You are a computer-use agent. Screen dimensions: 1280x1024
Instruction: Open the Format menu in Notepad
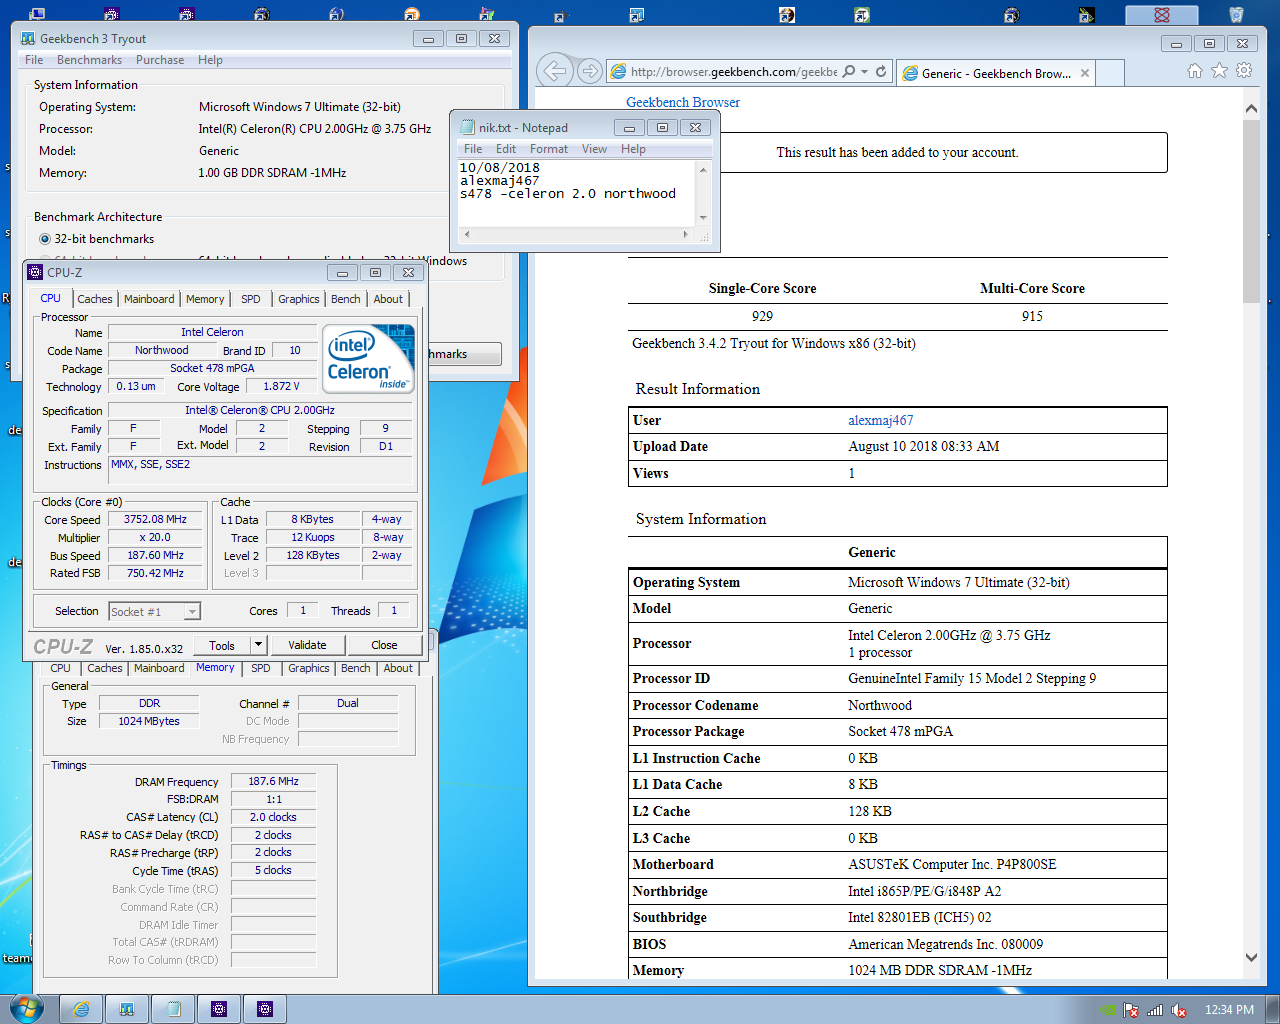coord(549,149)
